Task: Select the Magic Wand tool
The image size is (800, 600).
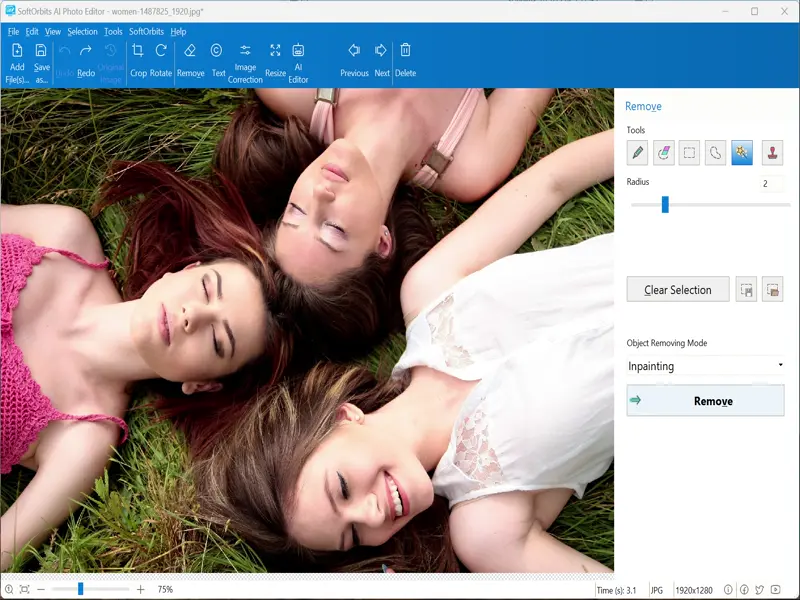Action: click(742, 153)
